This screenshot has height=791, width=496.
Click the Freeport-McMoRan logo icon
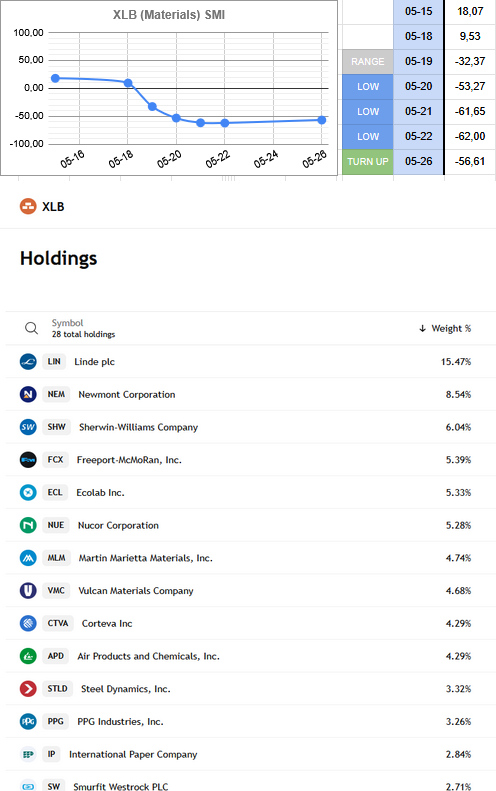[x=28, y=460]
